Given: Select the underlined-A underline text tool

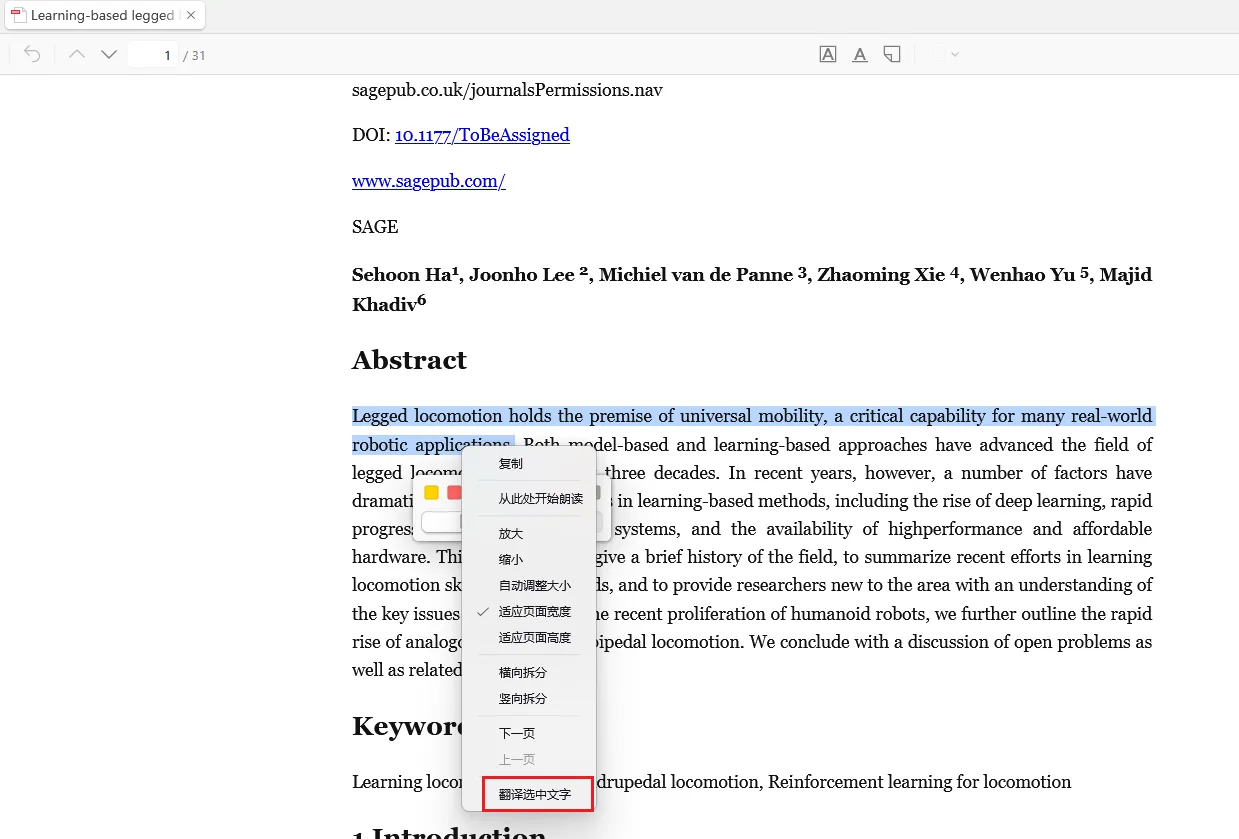Looking at the screenshot, I should (x=859, y=54).
